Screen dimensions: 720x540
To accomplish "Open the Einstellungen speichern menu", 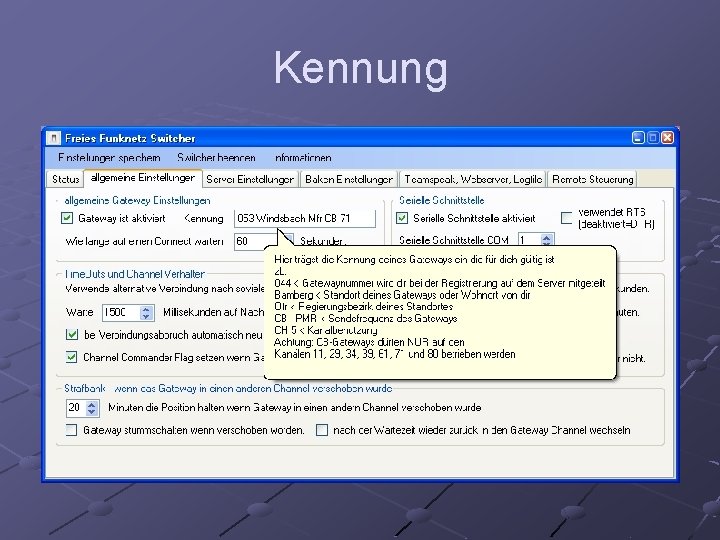I will tap(109, 158).
